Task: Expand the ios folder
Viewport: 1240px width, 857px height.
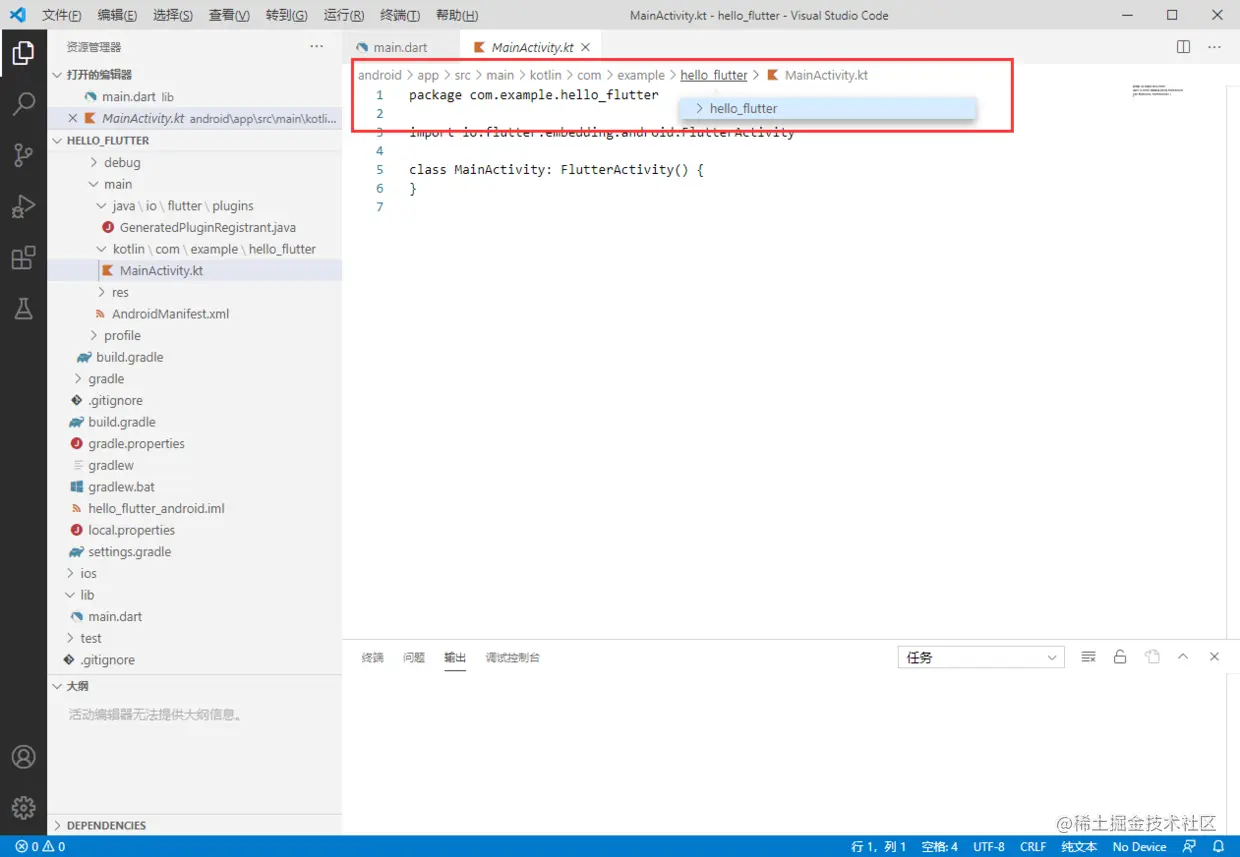Action: [89, 573]
